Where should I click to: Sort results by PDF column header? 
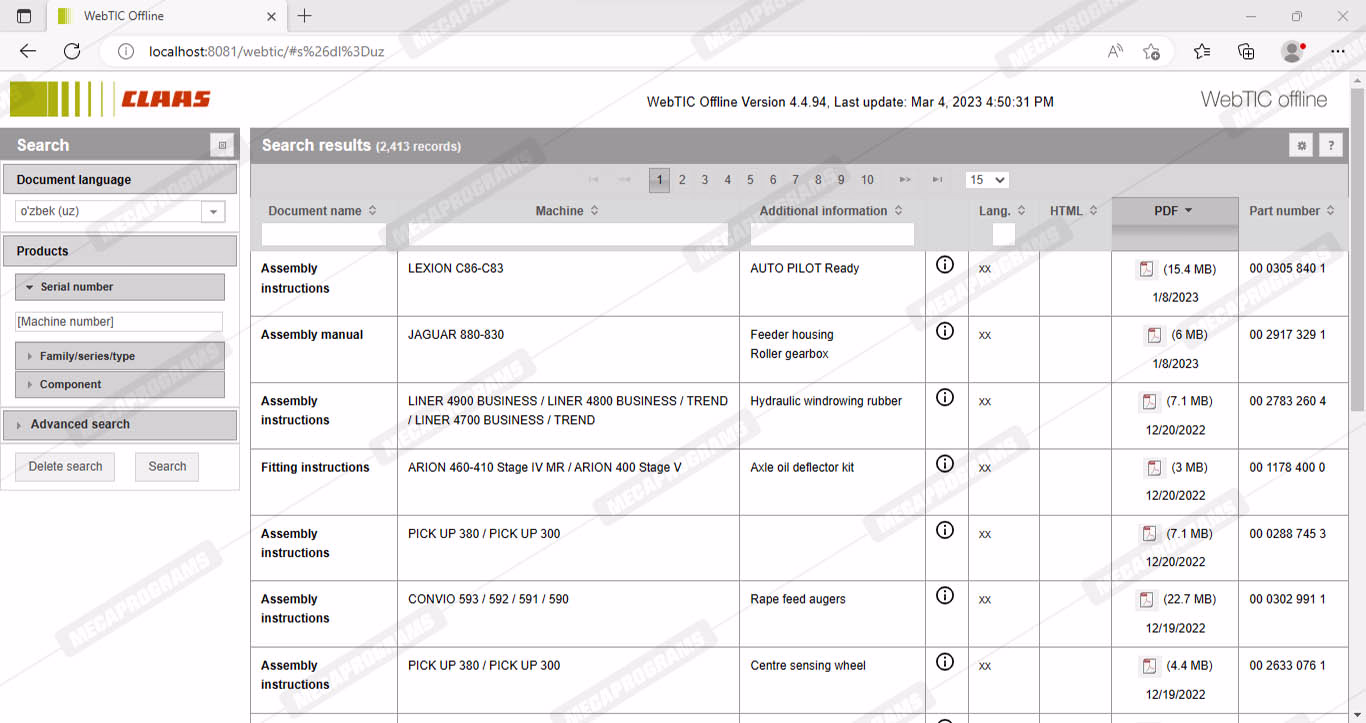1174,211
